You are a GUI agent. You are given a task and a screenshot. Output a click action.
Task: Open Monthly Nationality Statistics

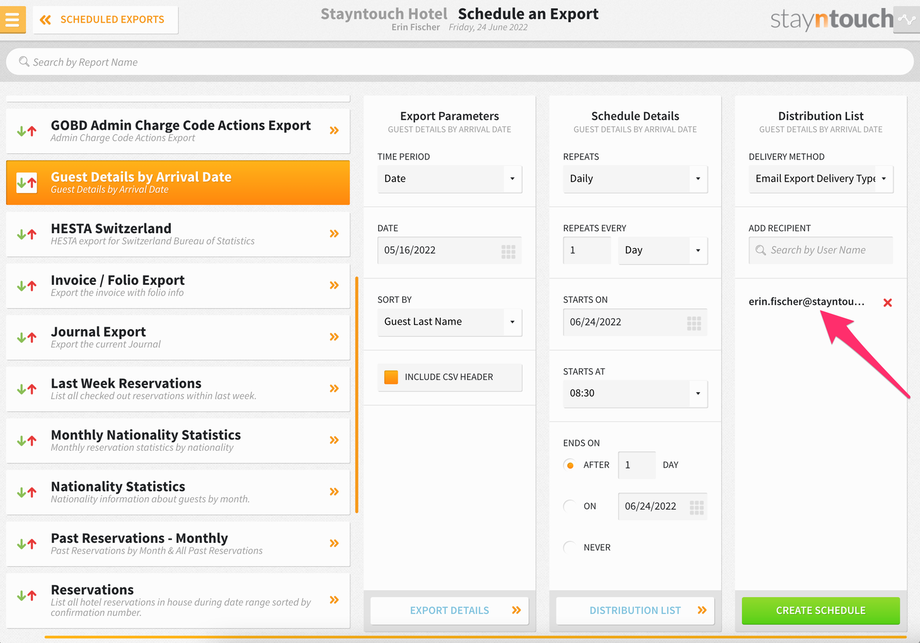[178, 441]
